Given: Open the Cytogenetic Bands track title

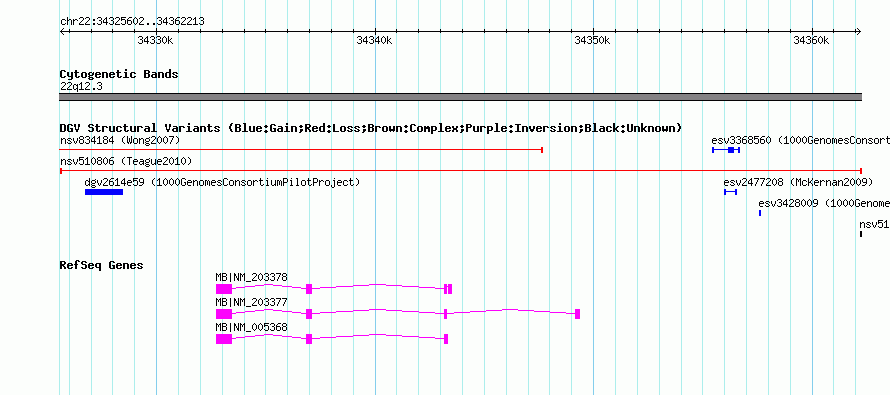Looking at the screenshot, I should [x=119, y=74].
